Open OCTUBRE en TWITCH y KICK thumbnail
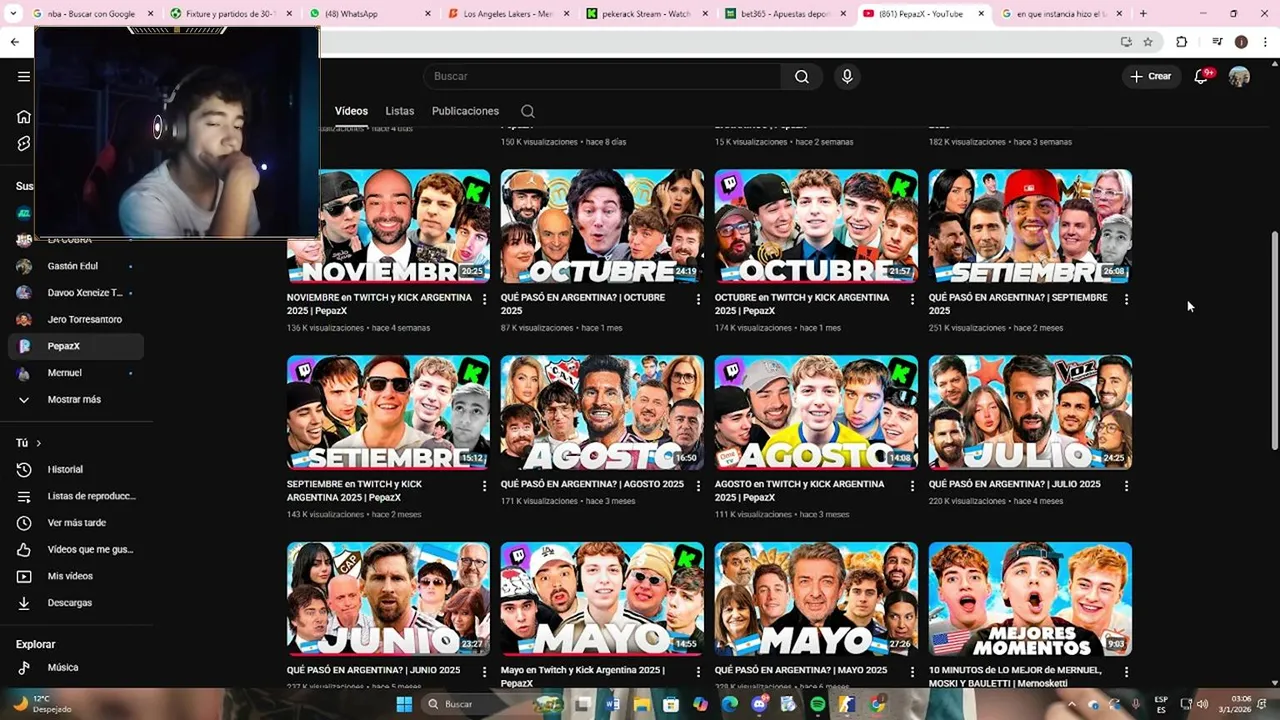The height and width of the screenshot is (720, 1280). tap(816, 226)
